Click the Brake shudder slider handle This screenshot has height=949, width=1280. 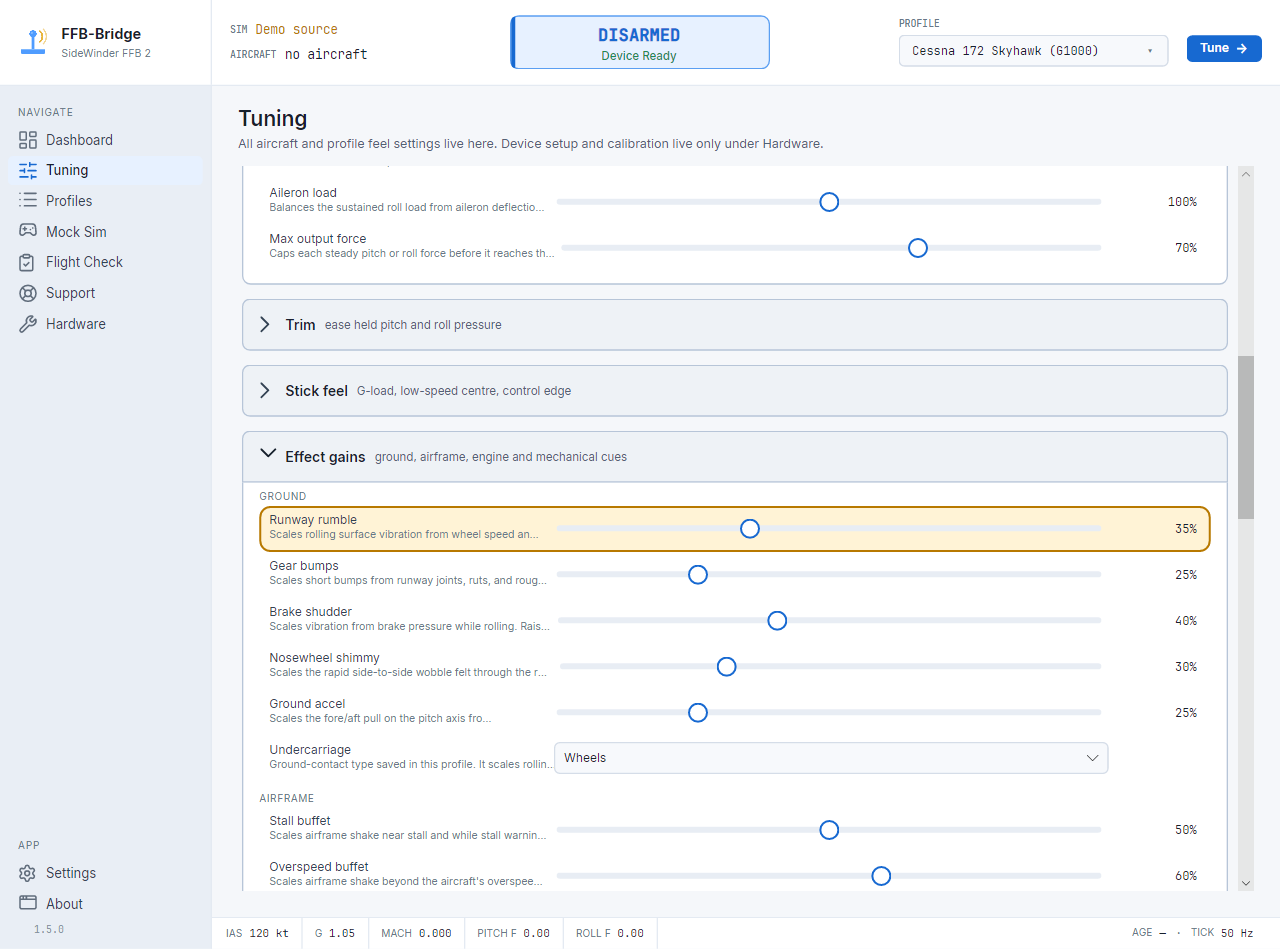[x=777, y=621]
